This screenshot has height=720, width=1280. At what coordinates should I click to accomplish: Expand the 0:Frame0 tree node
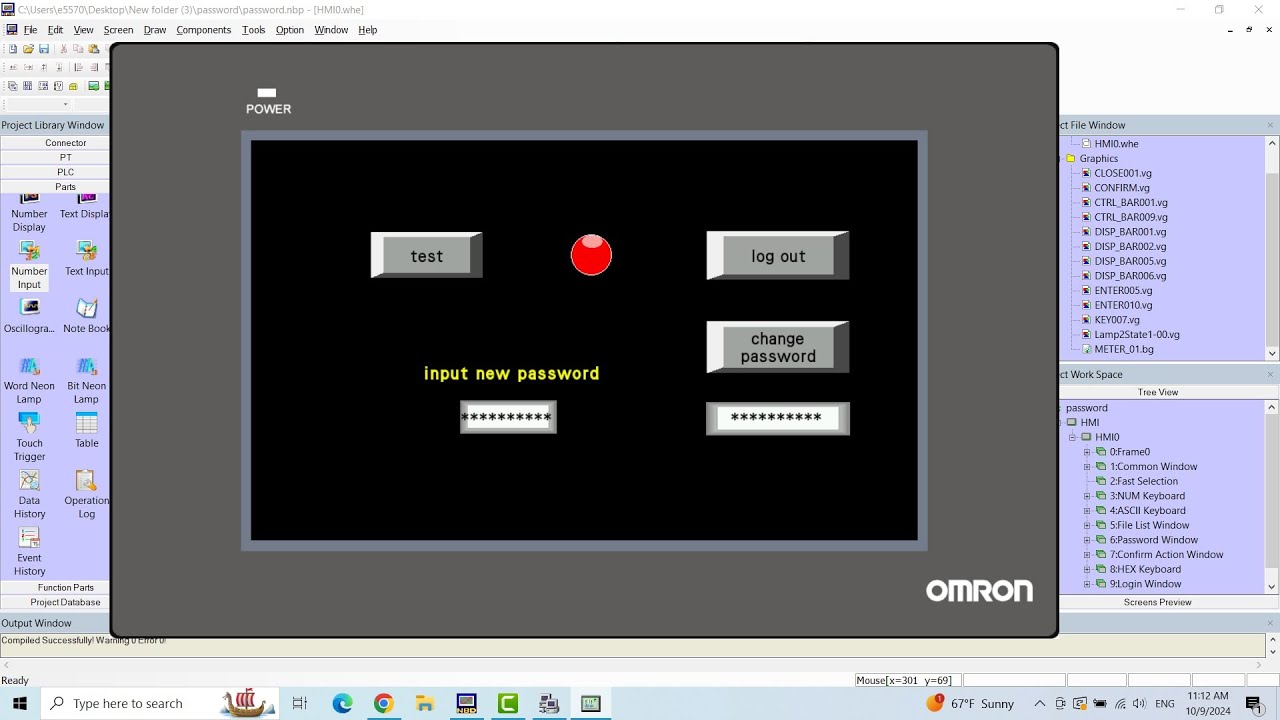click(x=1087, y=452)
